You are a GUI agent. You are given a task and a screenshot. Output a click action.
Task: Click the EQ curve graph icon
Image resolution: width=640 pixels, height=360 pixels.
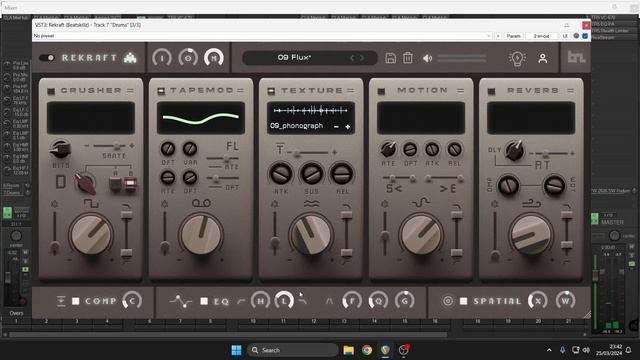point(181,301)
